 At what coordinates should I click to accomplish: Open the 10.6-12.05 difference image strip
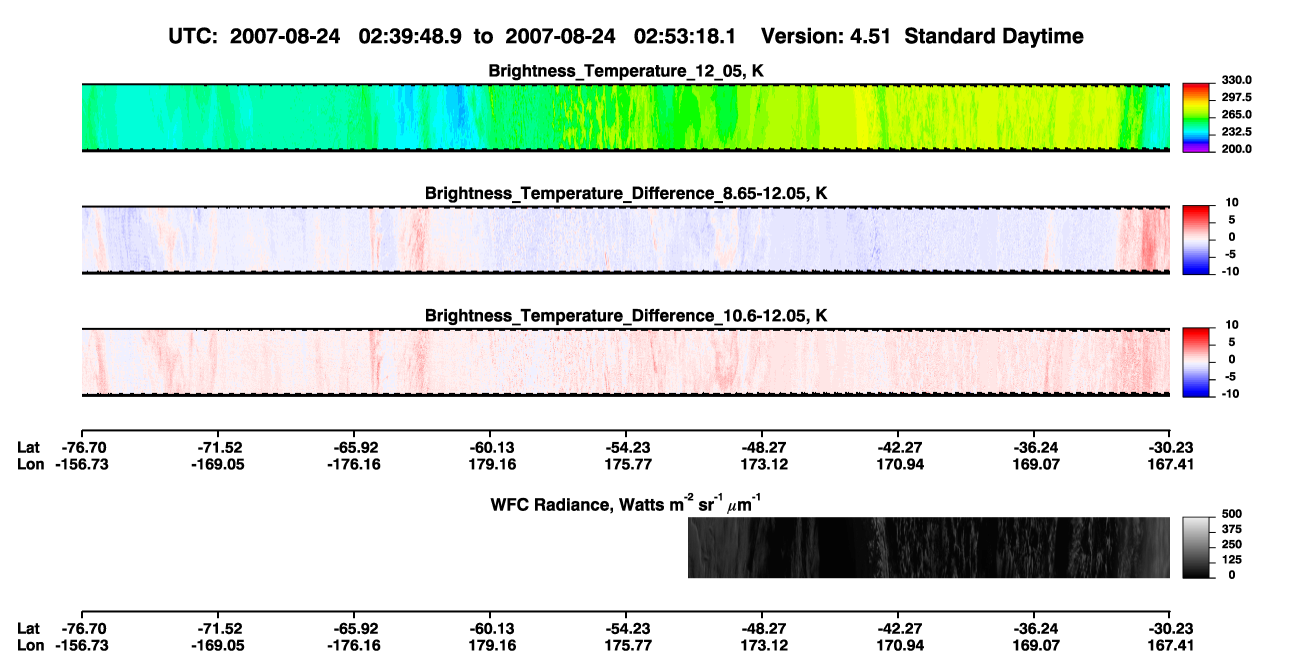(x=625, y=362)
